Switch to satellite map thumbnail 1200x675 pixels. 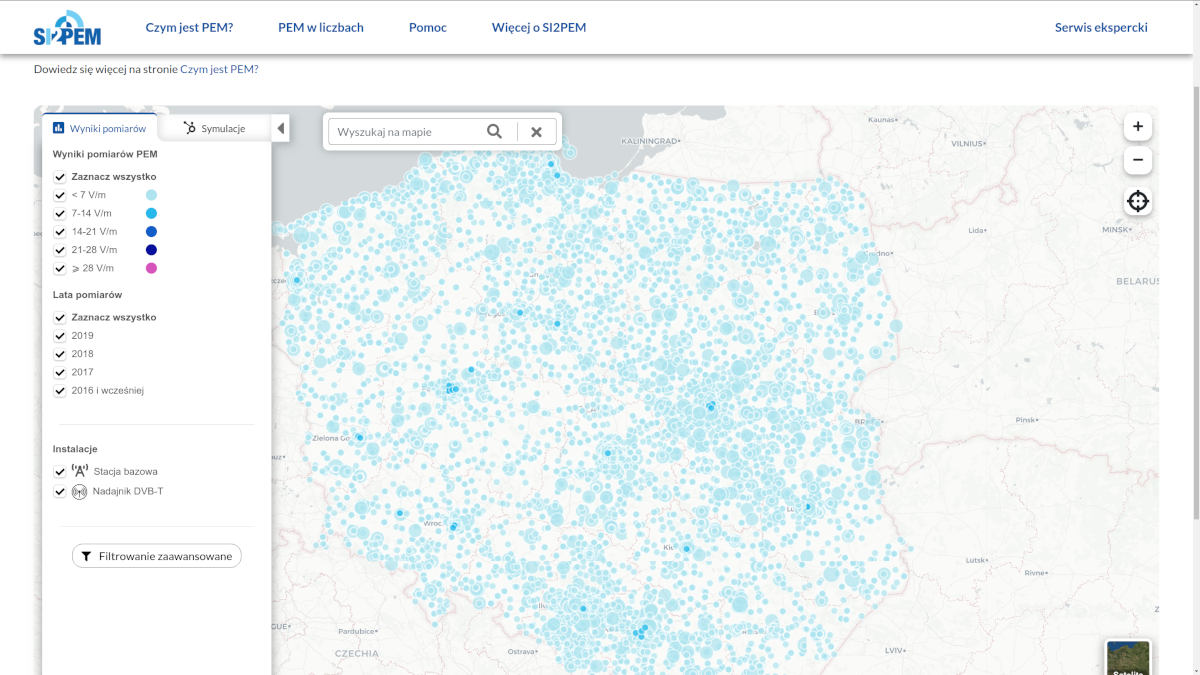(1128, 658)
